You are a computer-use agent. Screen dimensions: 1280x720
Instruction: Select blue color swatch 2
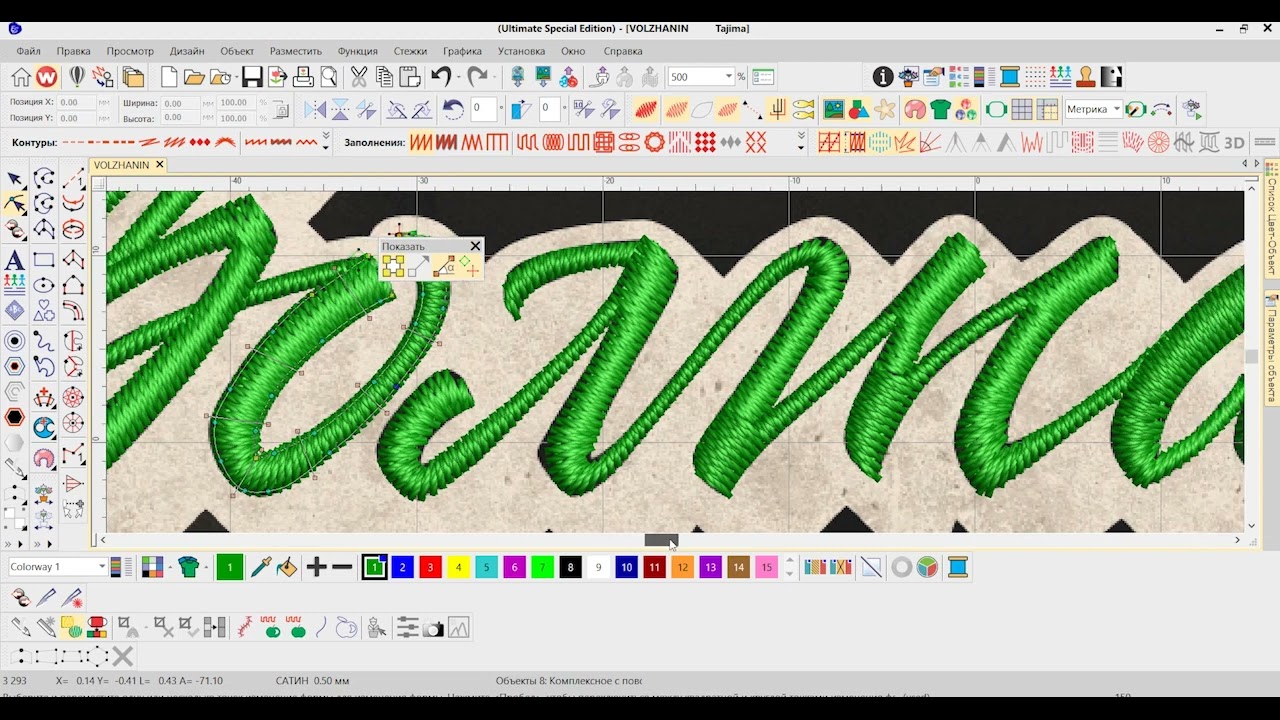pyautogui.click(x=402, y=567)
